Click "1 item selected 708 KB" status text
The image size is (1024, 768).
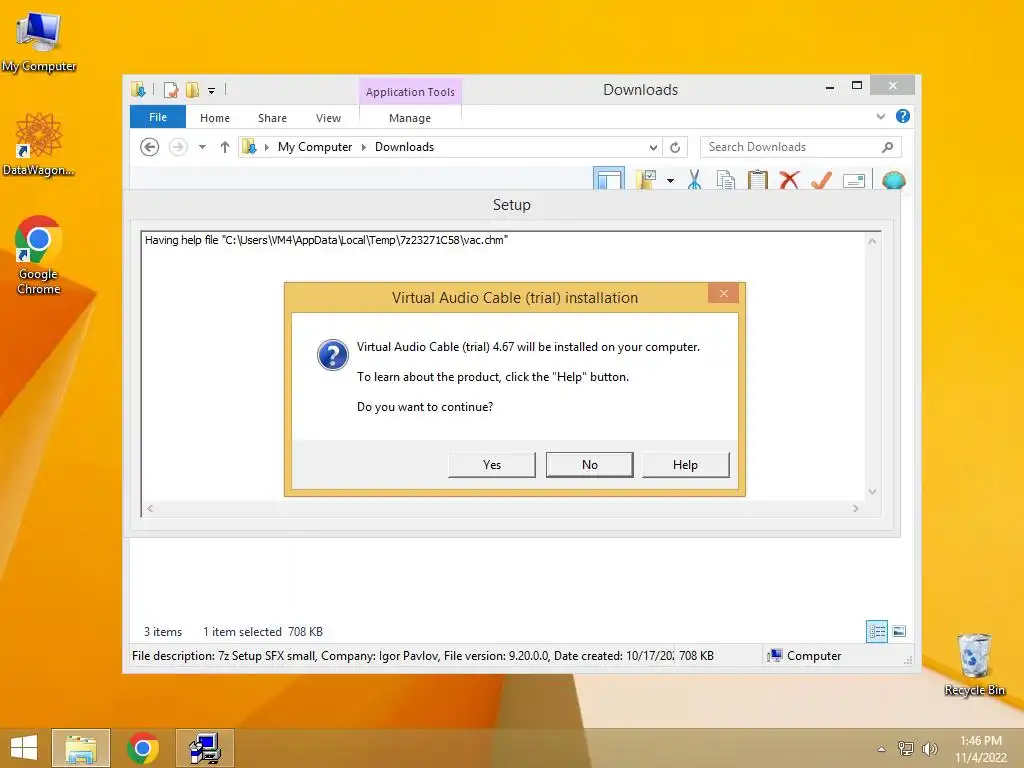tap(263, 632)
